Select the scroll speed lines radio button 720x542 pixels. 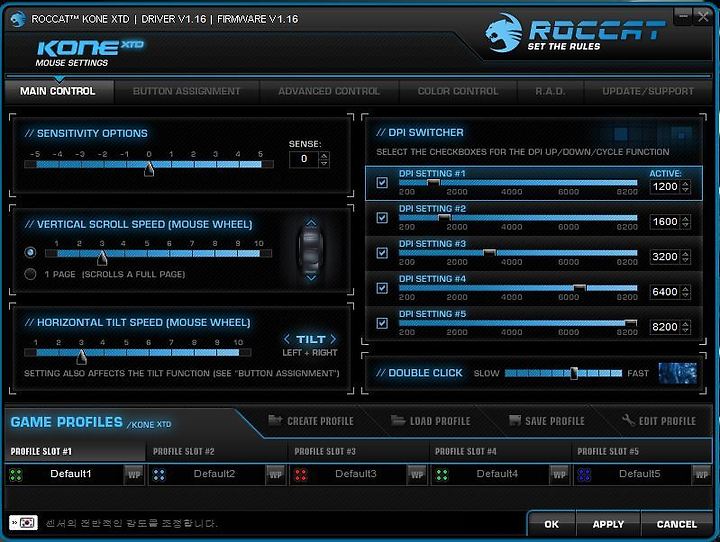click(30, 253)
